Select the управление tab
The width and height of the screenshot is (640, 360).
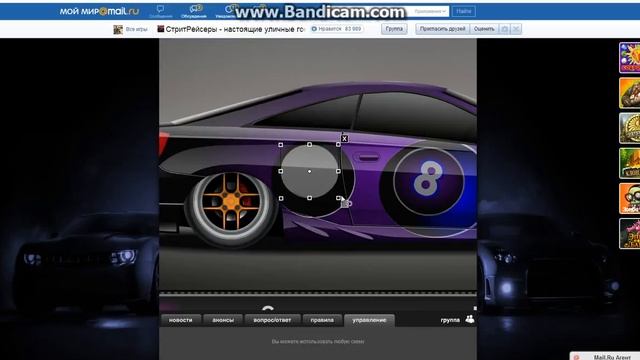(x=369, y=320)
